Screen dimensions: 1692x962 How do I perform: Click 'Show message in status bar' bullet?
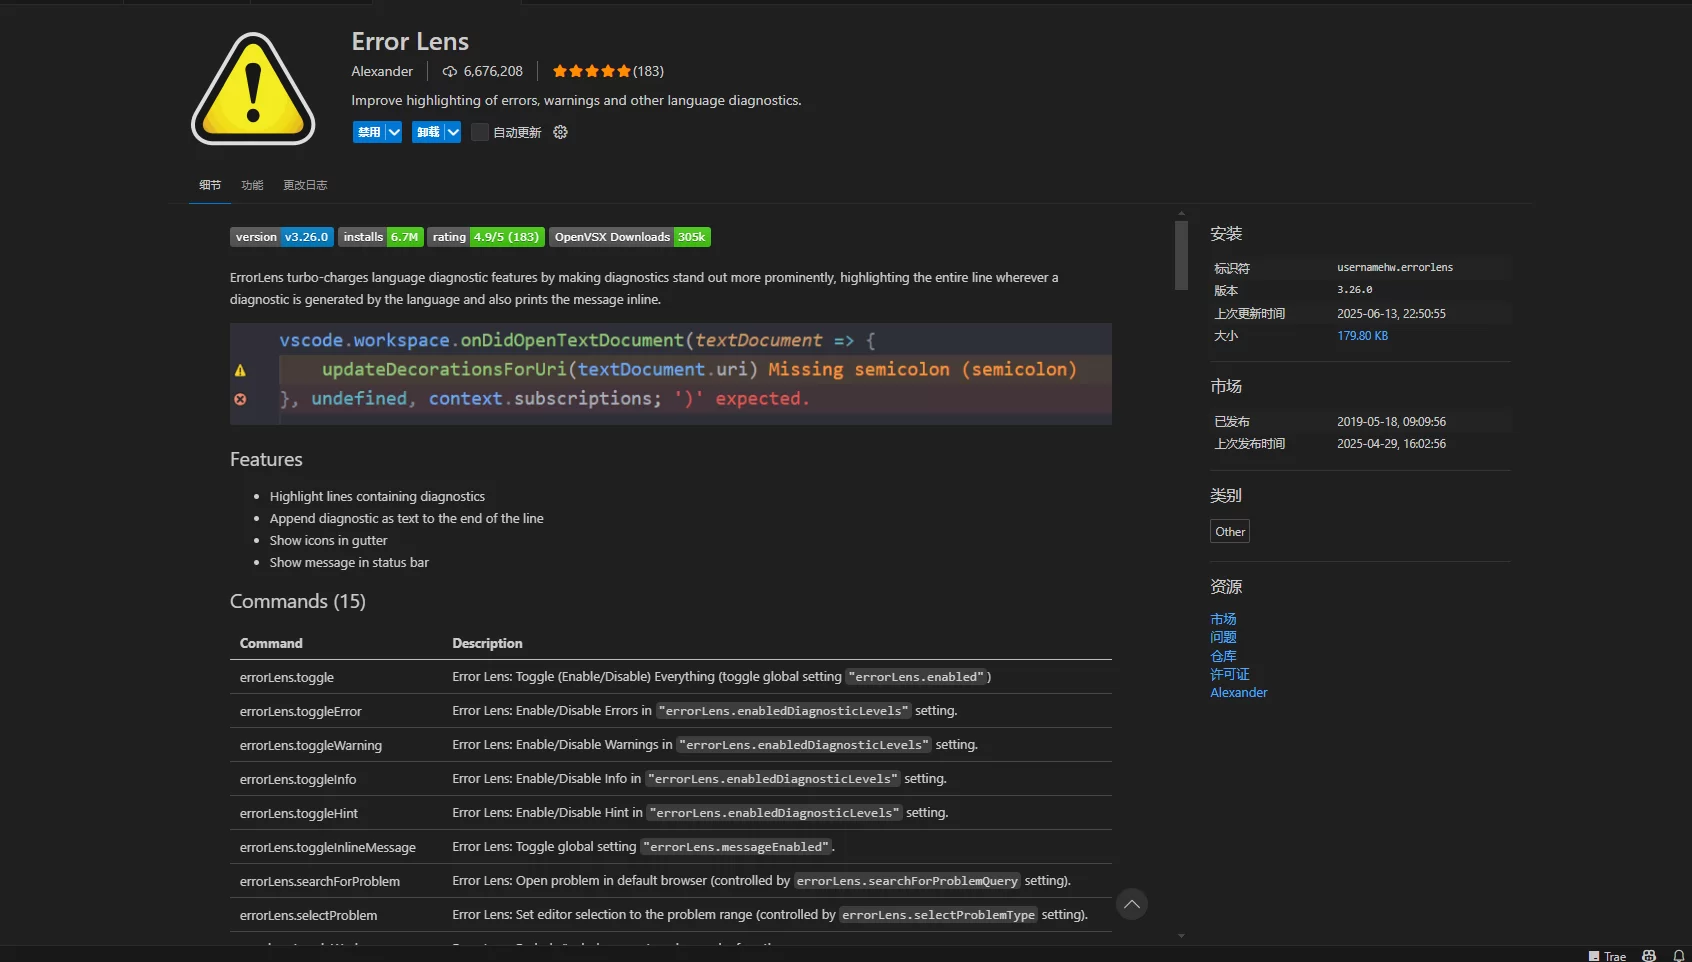pos(349,562)
